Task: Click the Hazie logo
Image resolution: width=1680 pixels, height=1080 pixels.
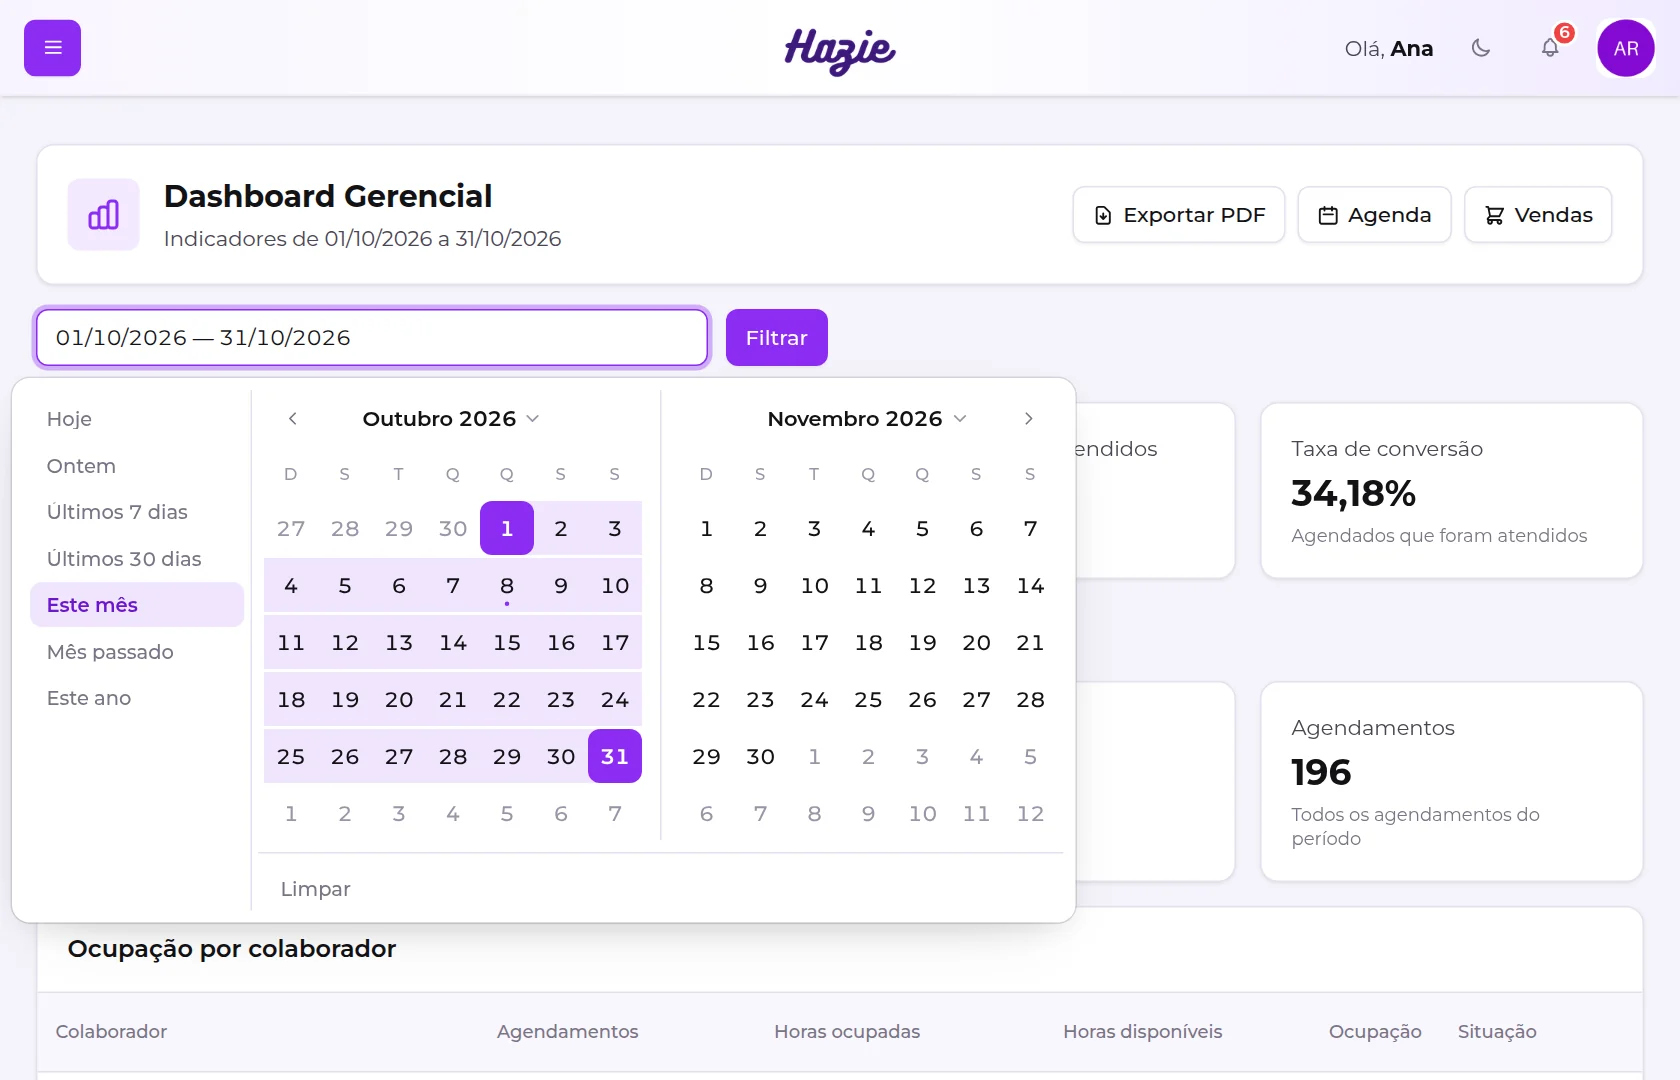Action: [x=840, y=50]
